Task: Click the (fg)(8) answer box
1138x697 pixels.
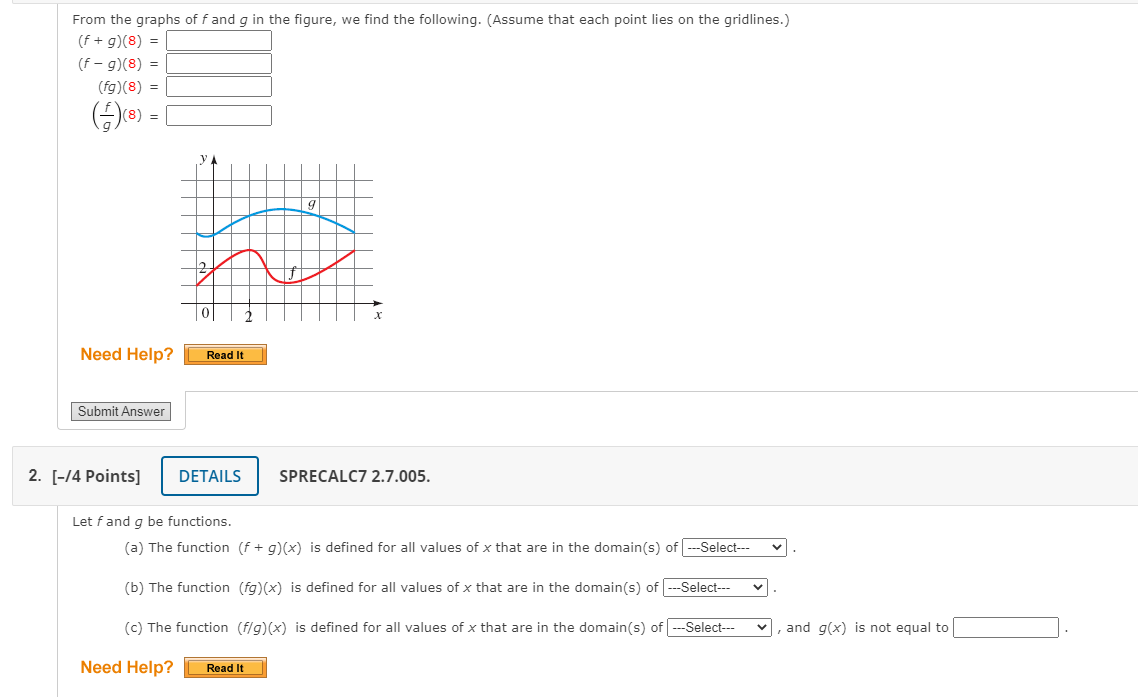Action: point(219,86)
